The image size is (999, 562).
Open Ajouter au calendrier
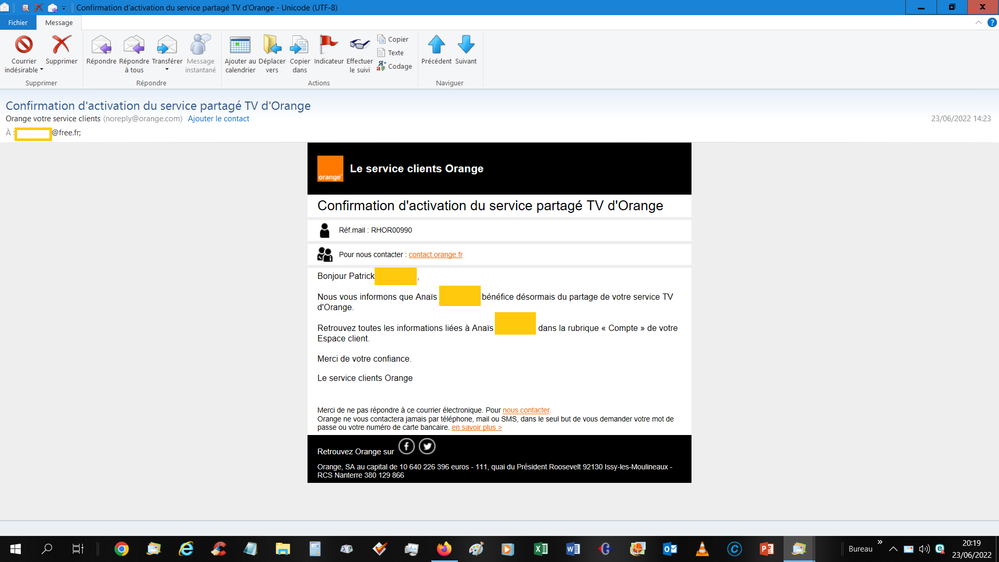(x=240, y=54)
